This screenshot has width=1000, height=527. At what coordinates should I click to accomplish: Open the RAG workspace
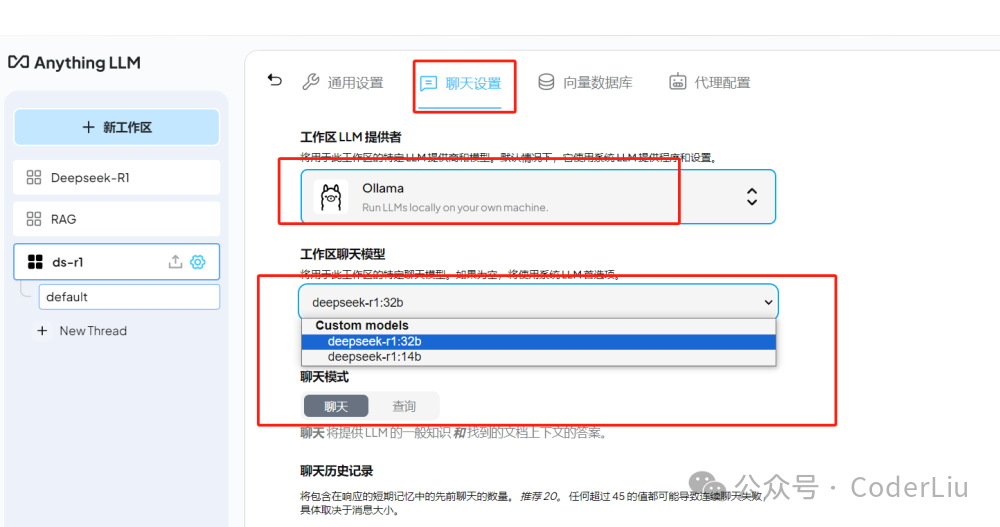pos(117,219)
